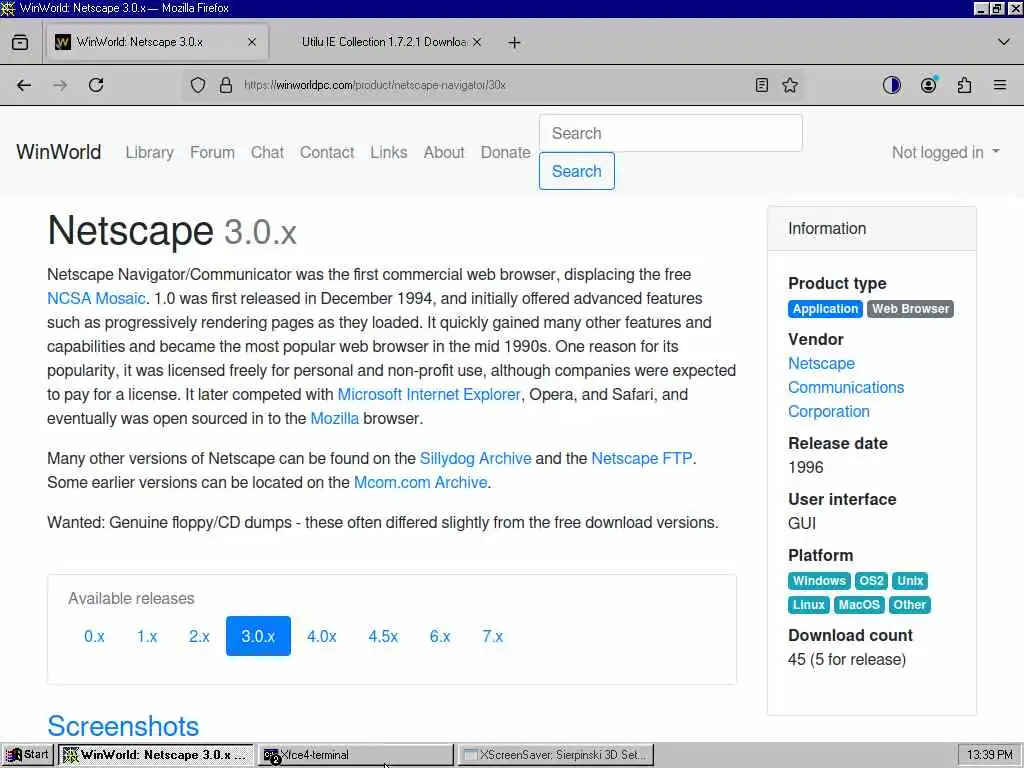Screen dimensions: 1024x768
Task: Click the Search button
Action: (577, 171)
